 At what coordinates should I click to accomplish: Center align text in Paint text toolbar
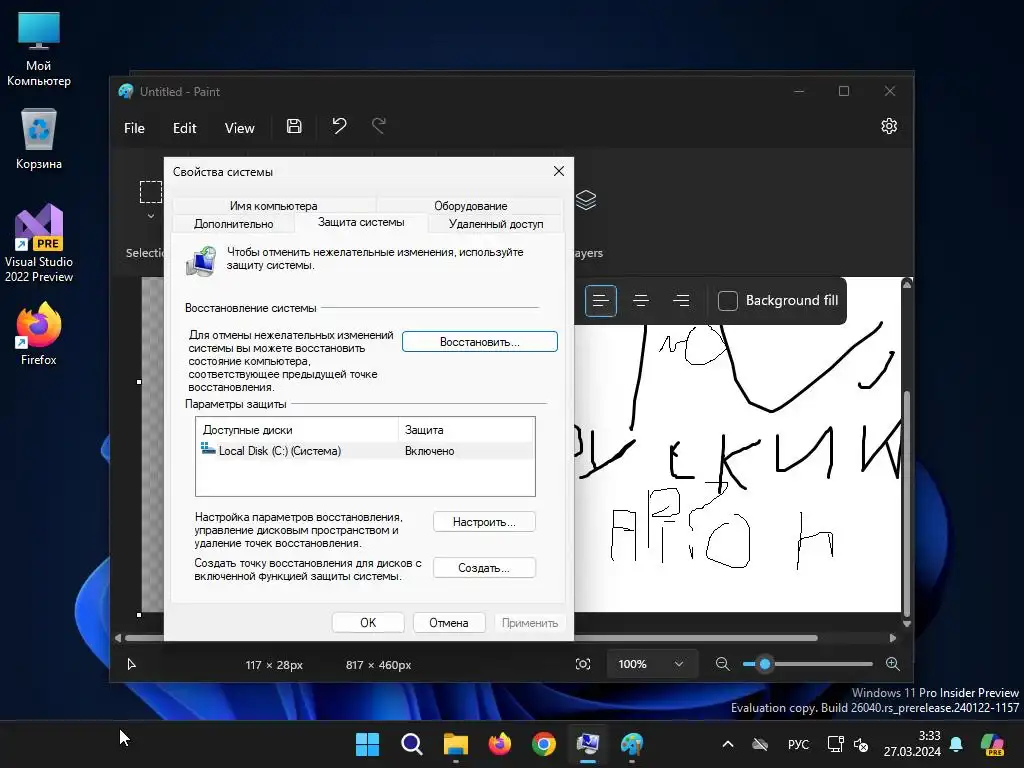(641, 300)
